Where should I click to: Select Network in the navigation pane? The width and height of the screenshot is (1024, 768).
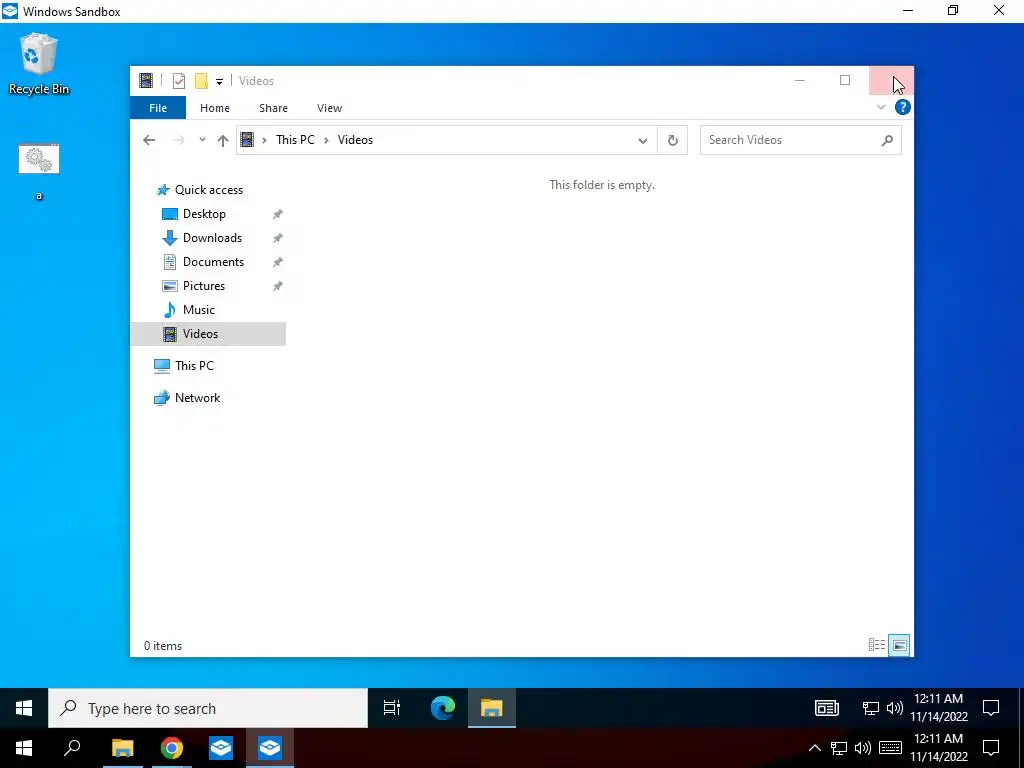(197, 398)
